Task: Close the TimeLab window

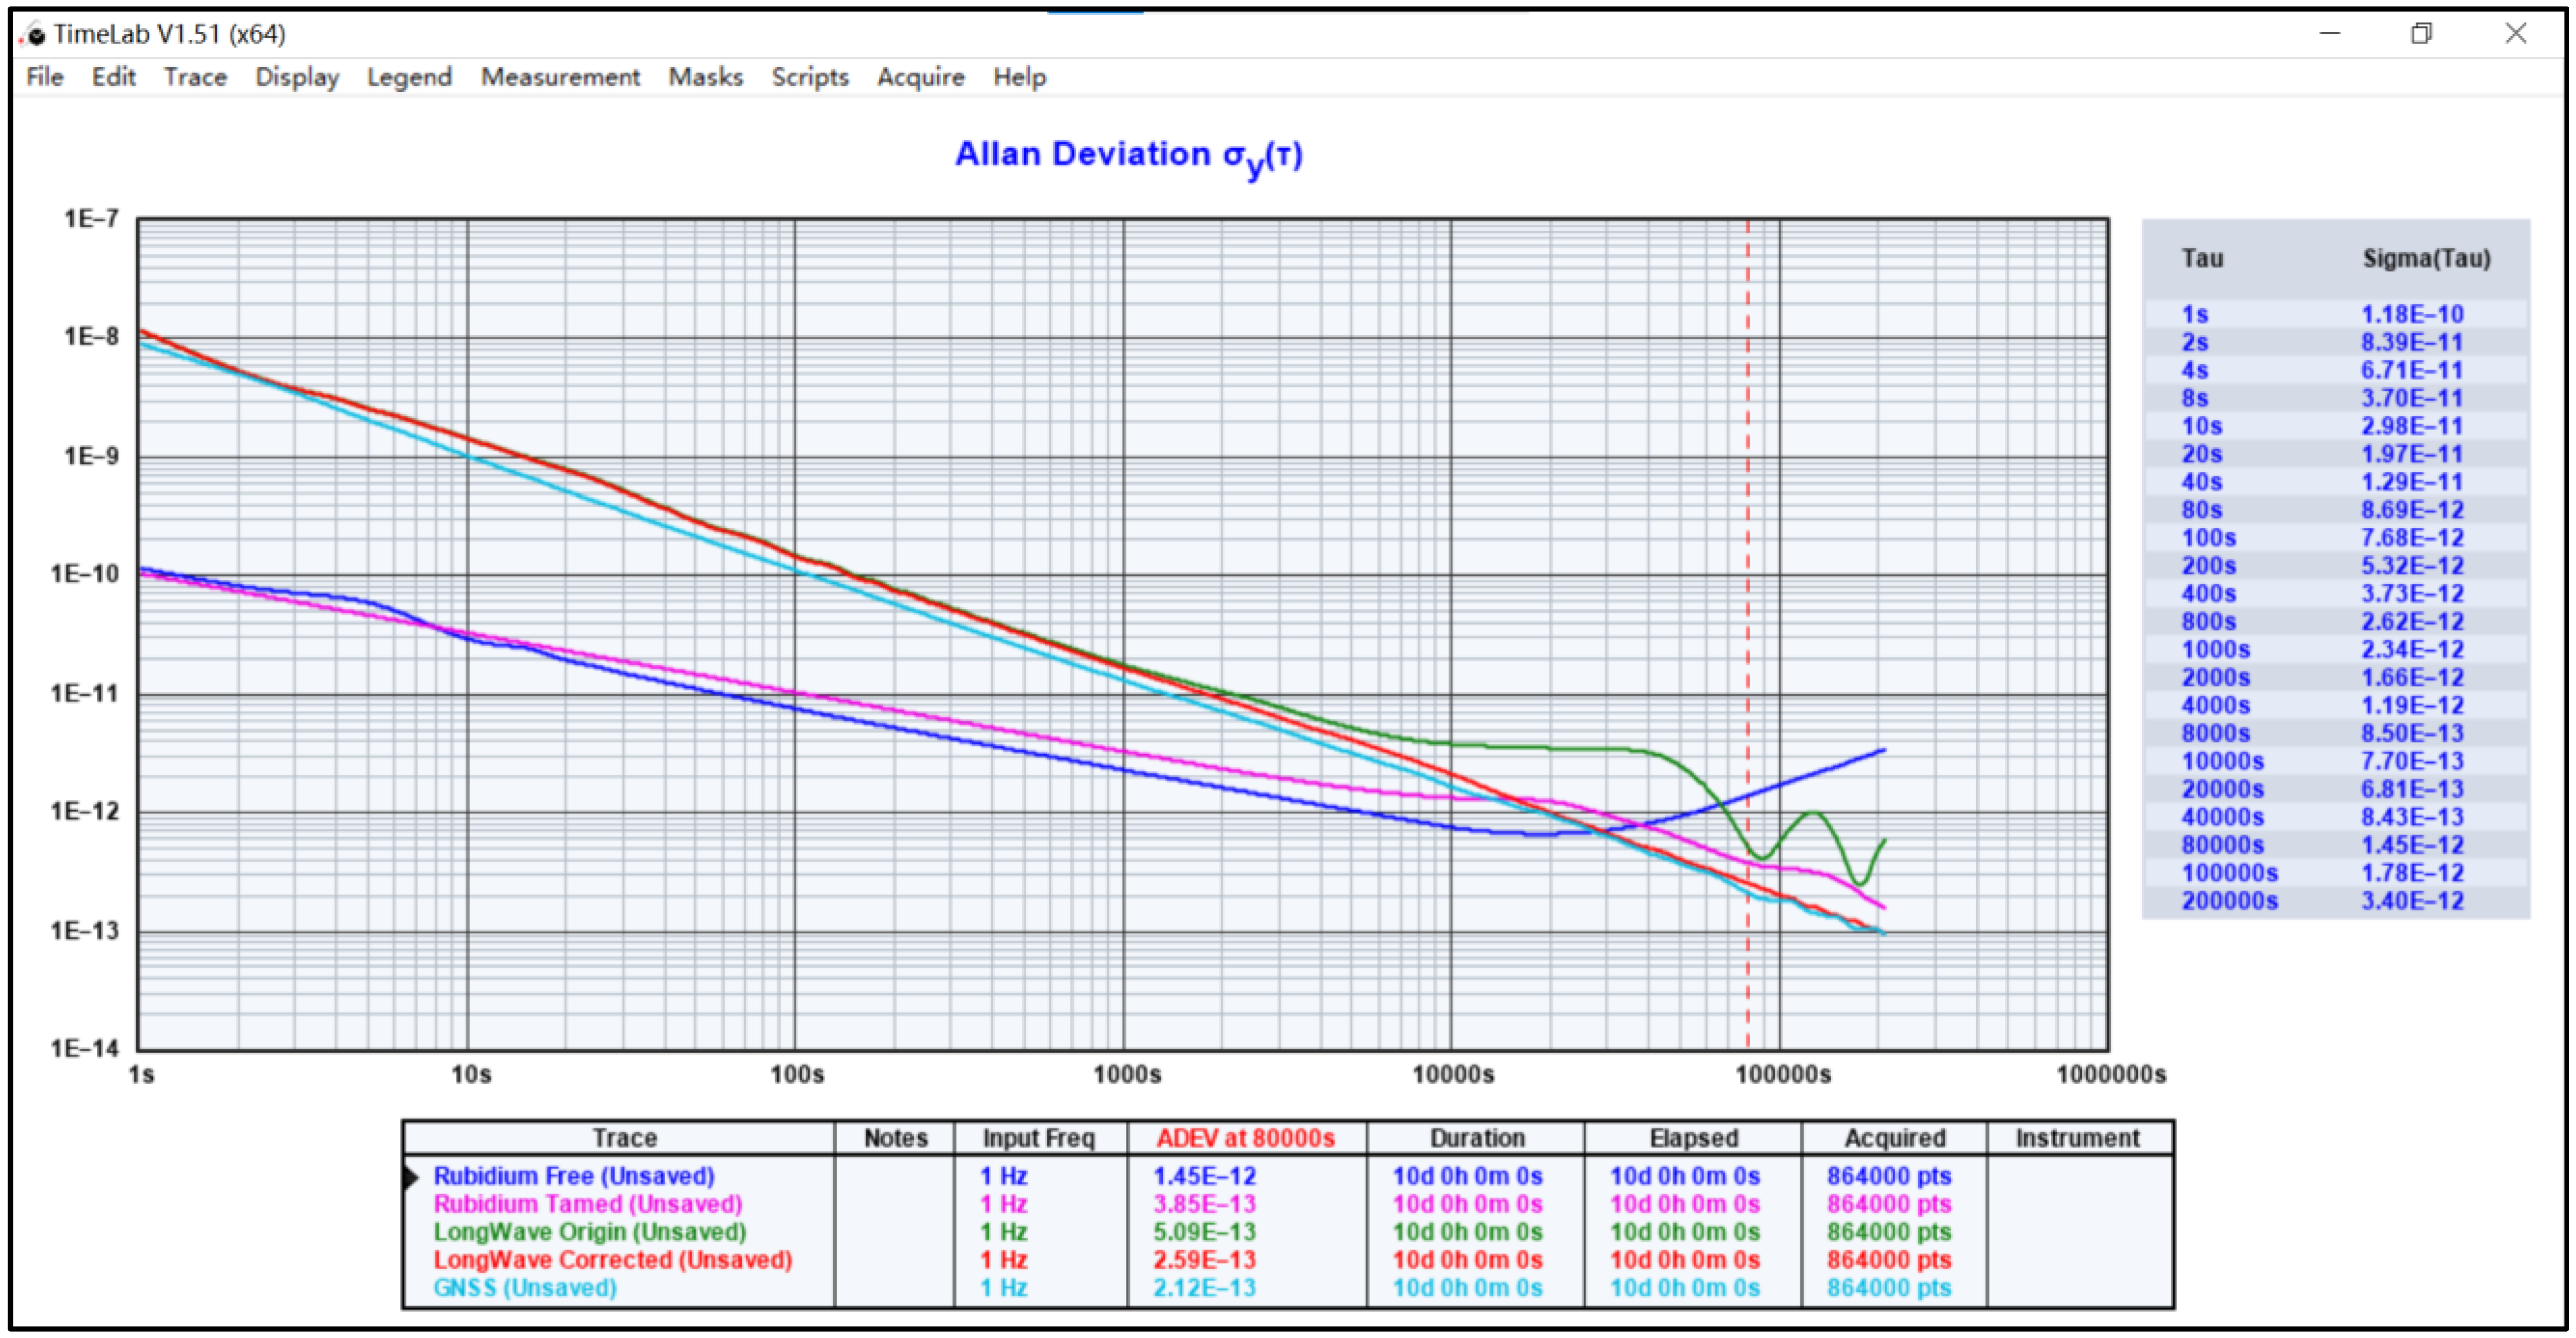Action: click(2515, 34)
